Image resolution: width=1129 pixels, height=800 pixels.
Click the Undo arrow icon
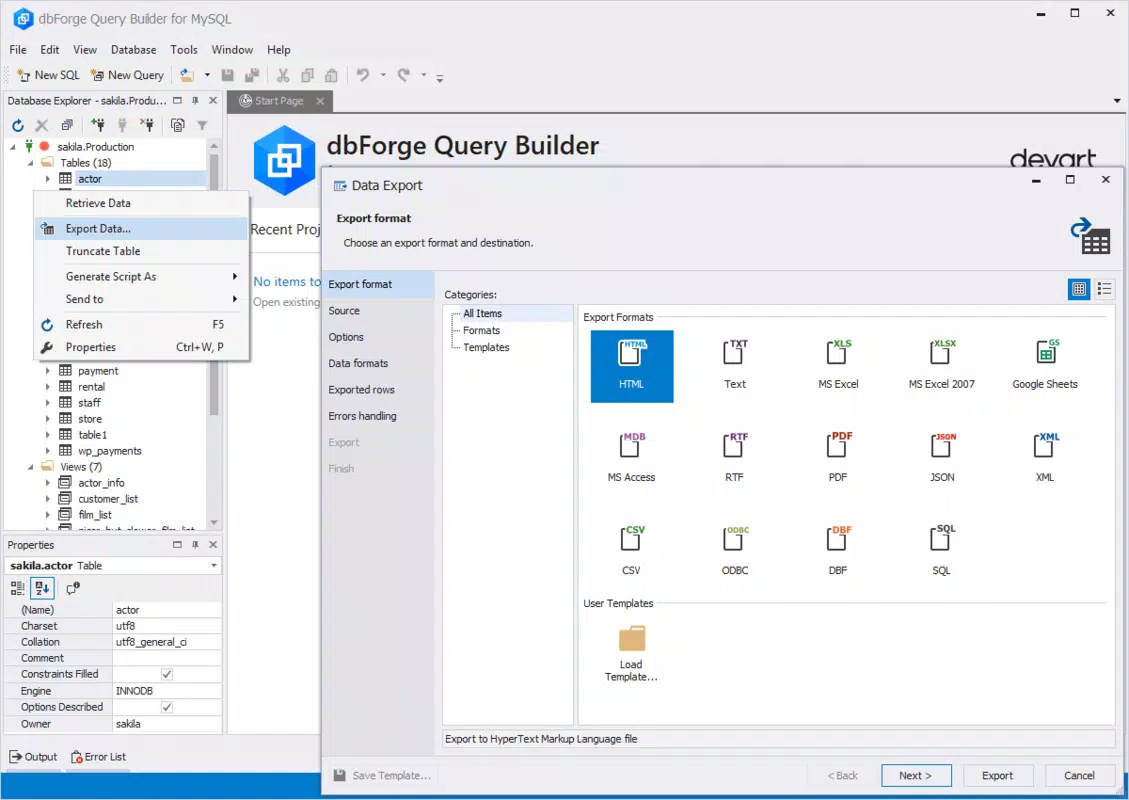pyautogui.click(x=363, y=75)
